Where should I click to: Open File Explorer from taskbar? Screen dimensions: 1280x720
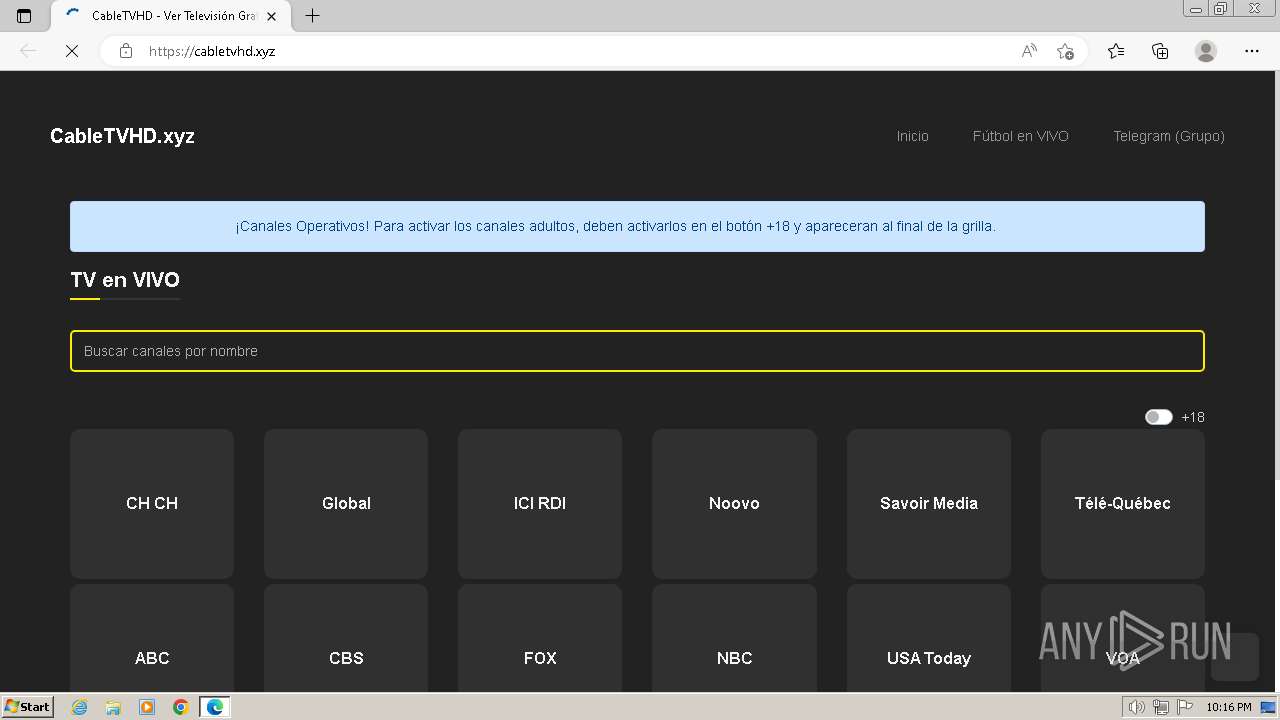pos(113,707)
